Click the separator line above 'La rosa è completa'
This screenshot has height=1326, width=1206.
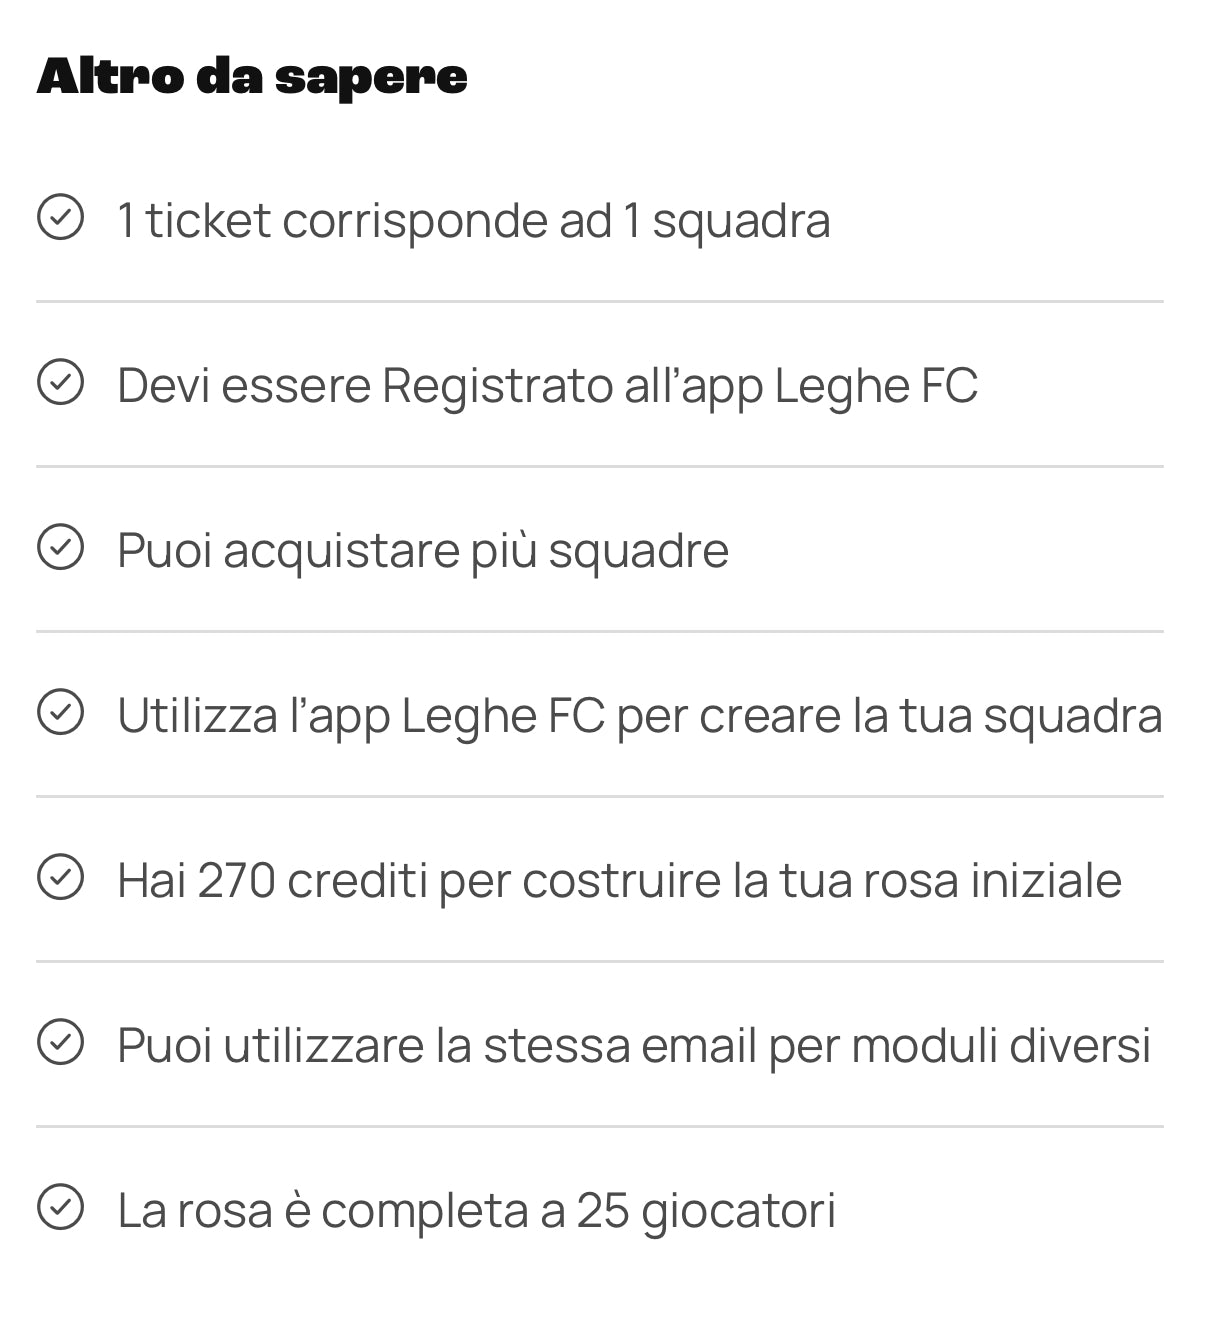[x=600, y=1126]
